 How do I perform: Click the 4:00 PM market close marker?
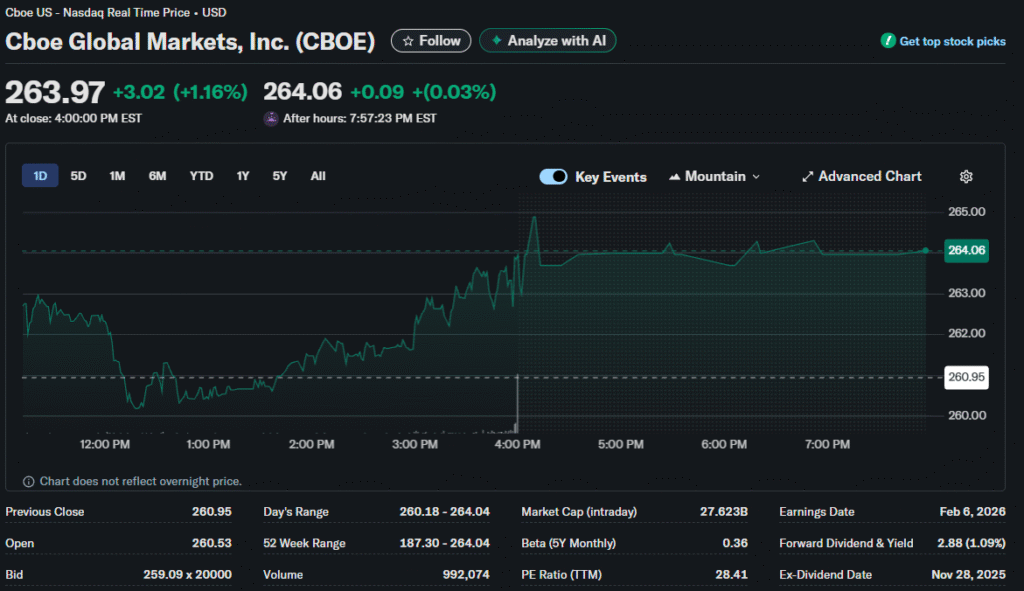click(x=517, y=400)
